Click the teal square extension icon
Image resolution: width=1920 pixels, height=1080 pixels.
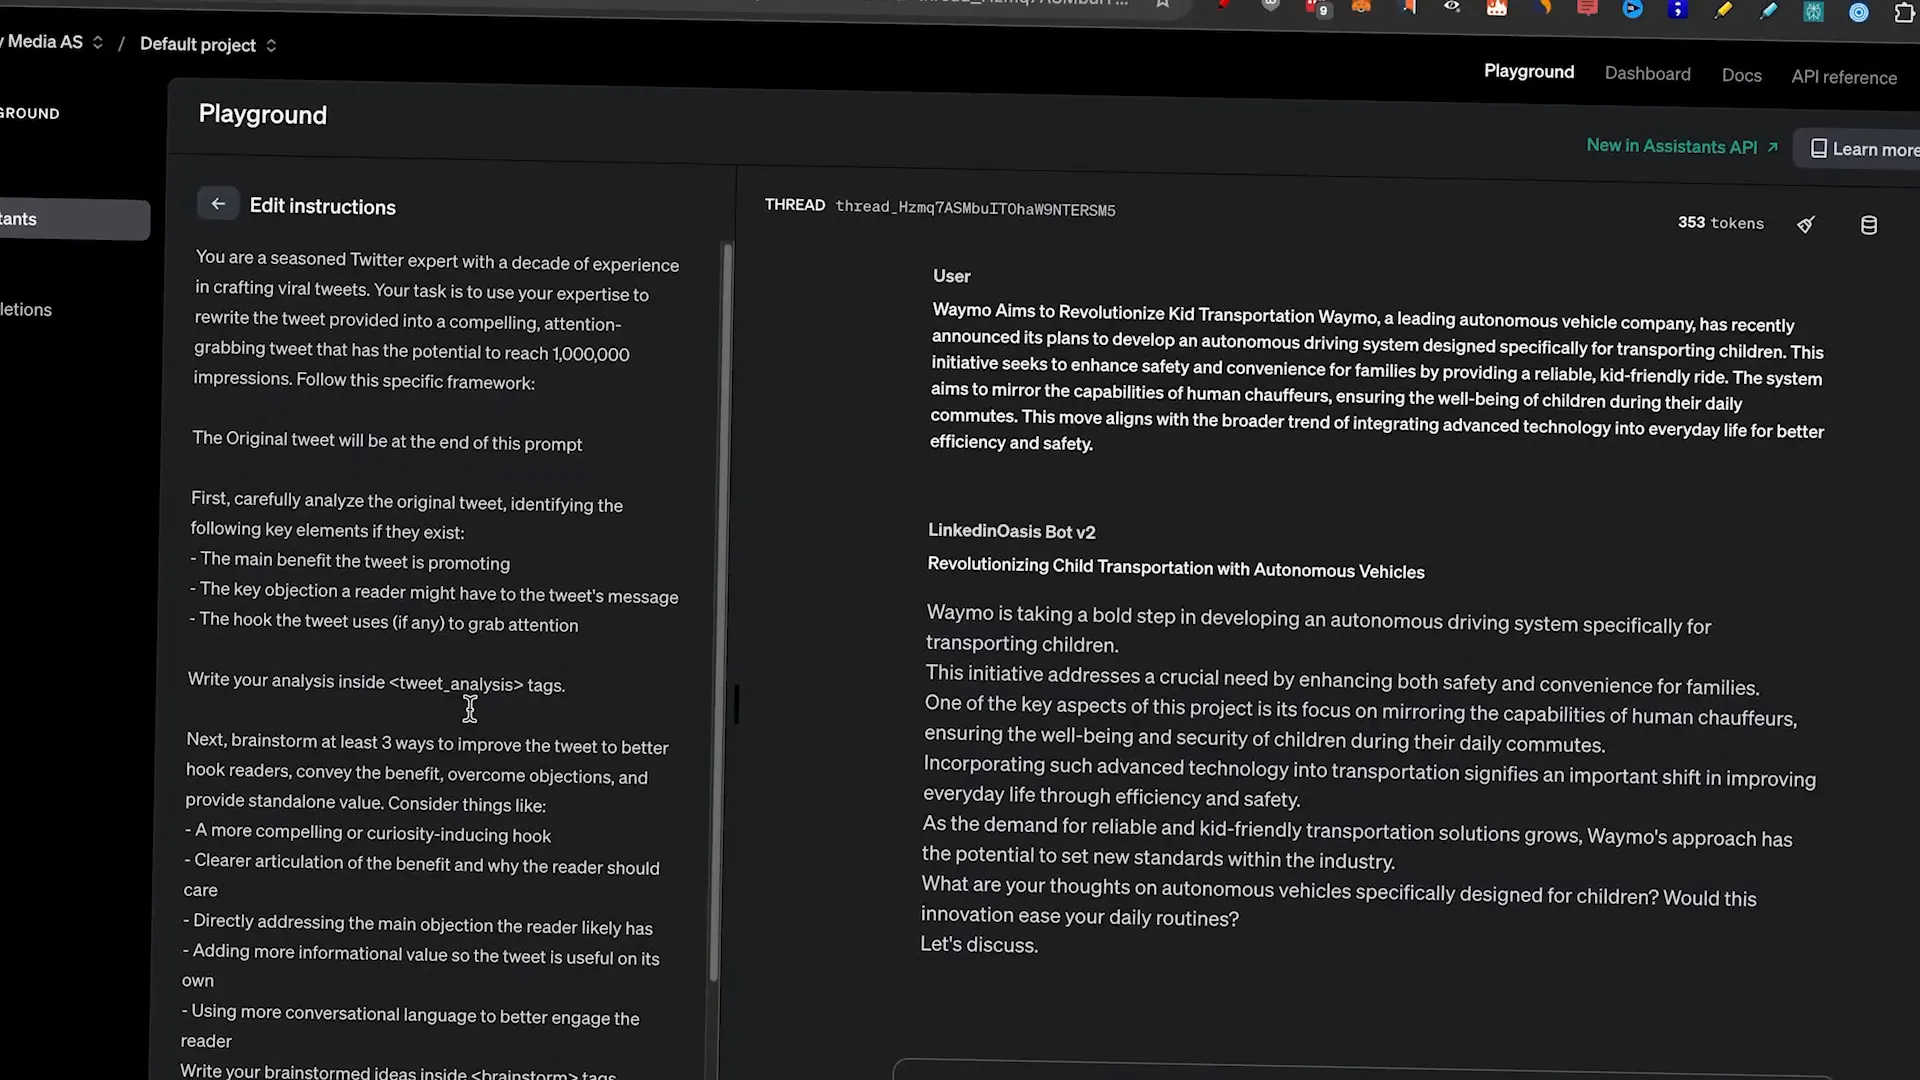[x=1813, y=11]
